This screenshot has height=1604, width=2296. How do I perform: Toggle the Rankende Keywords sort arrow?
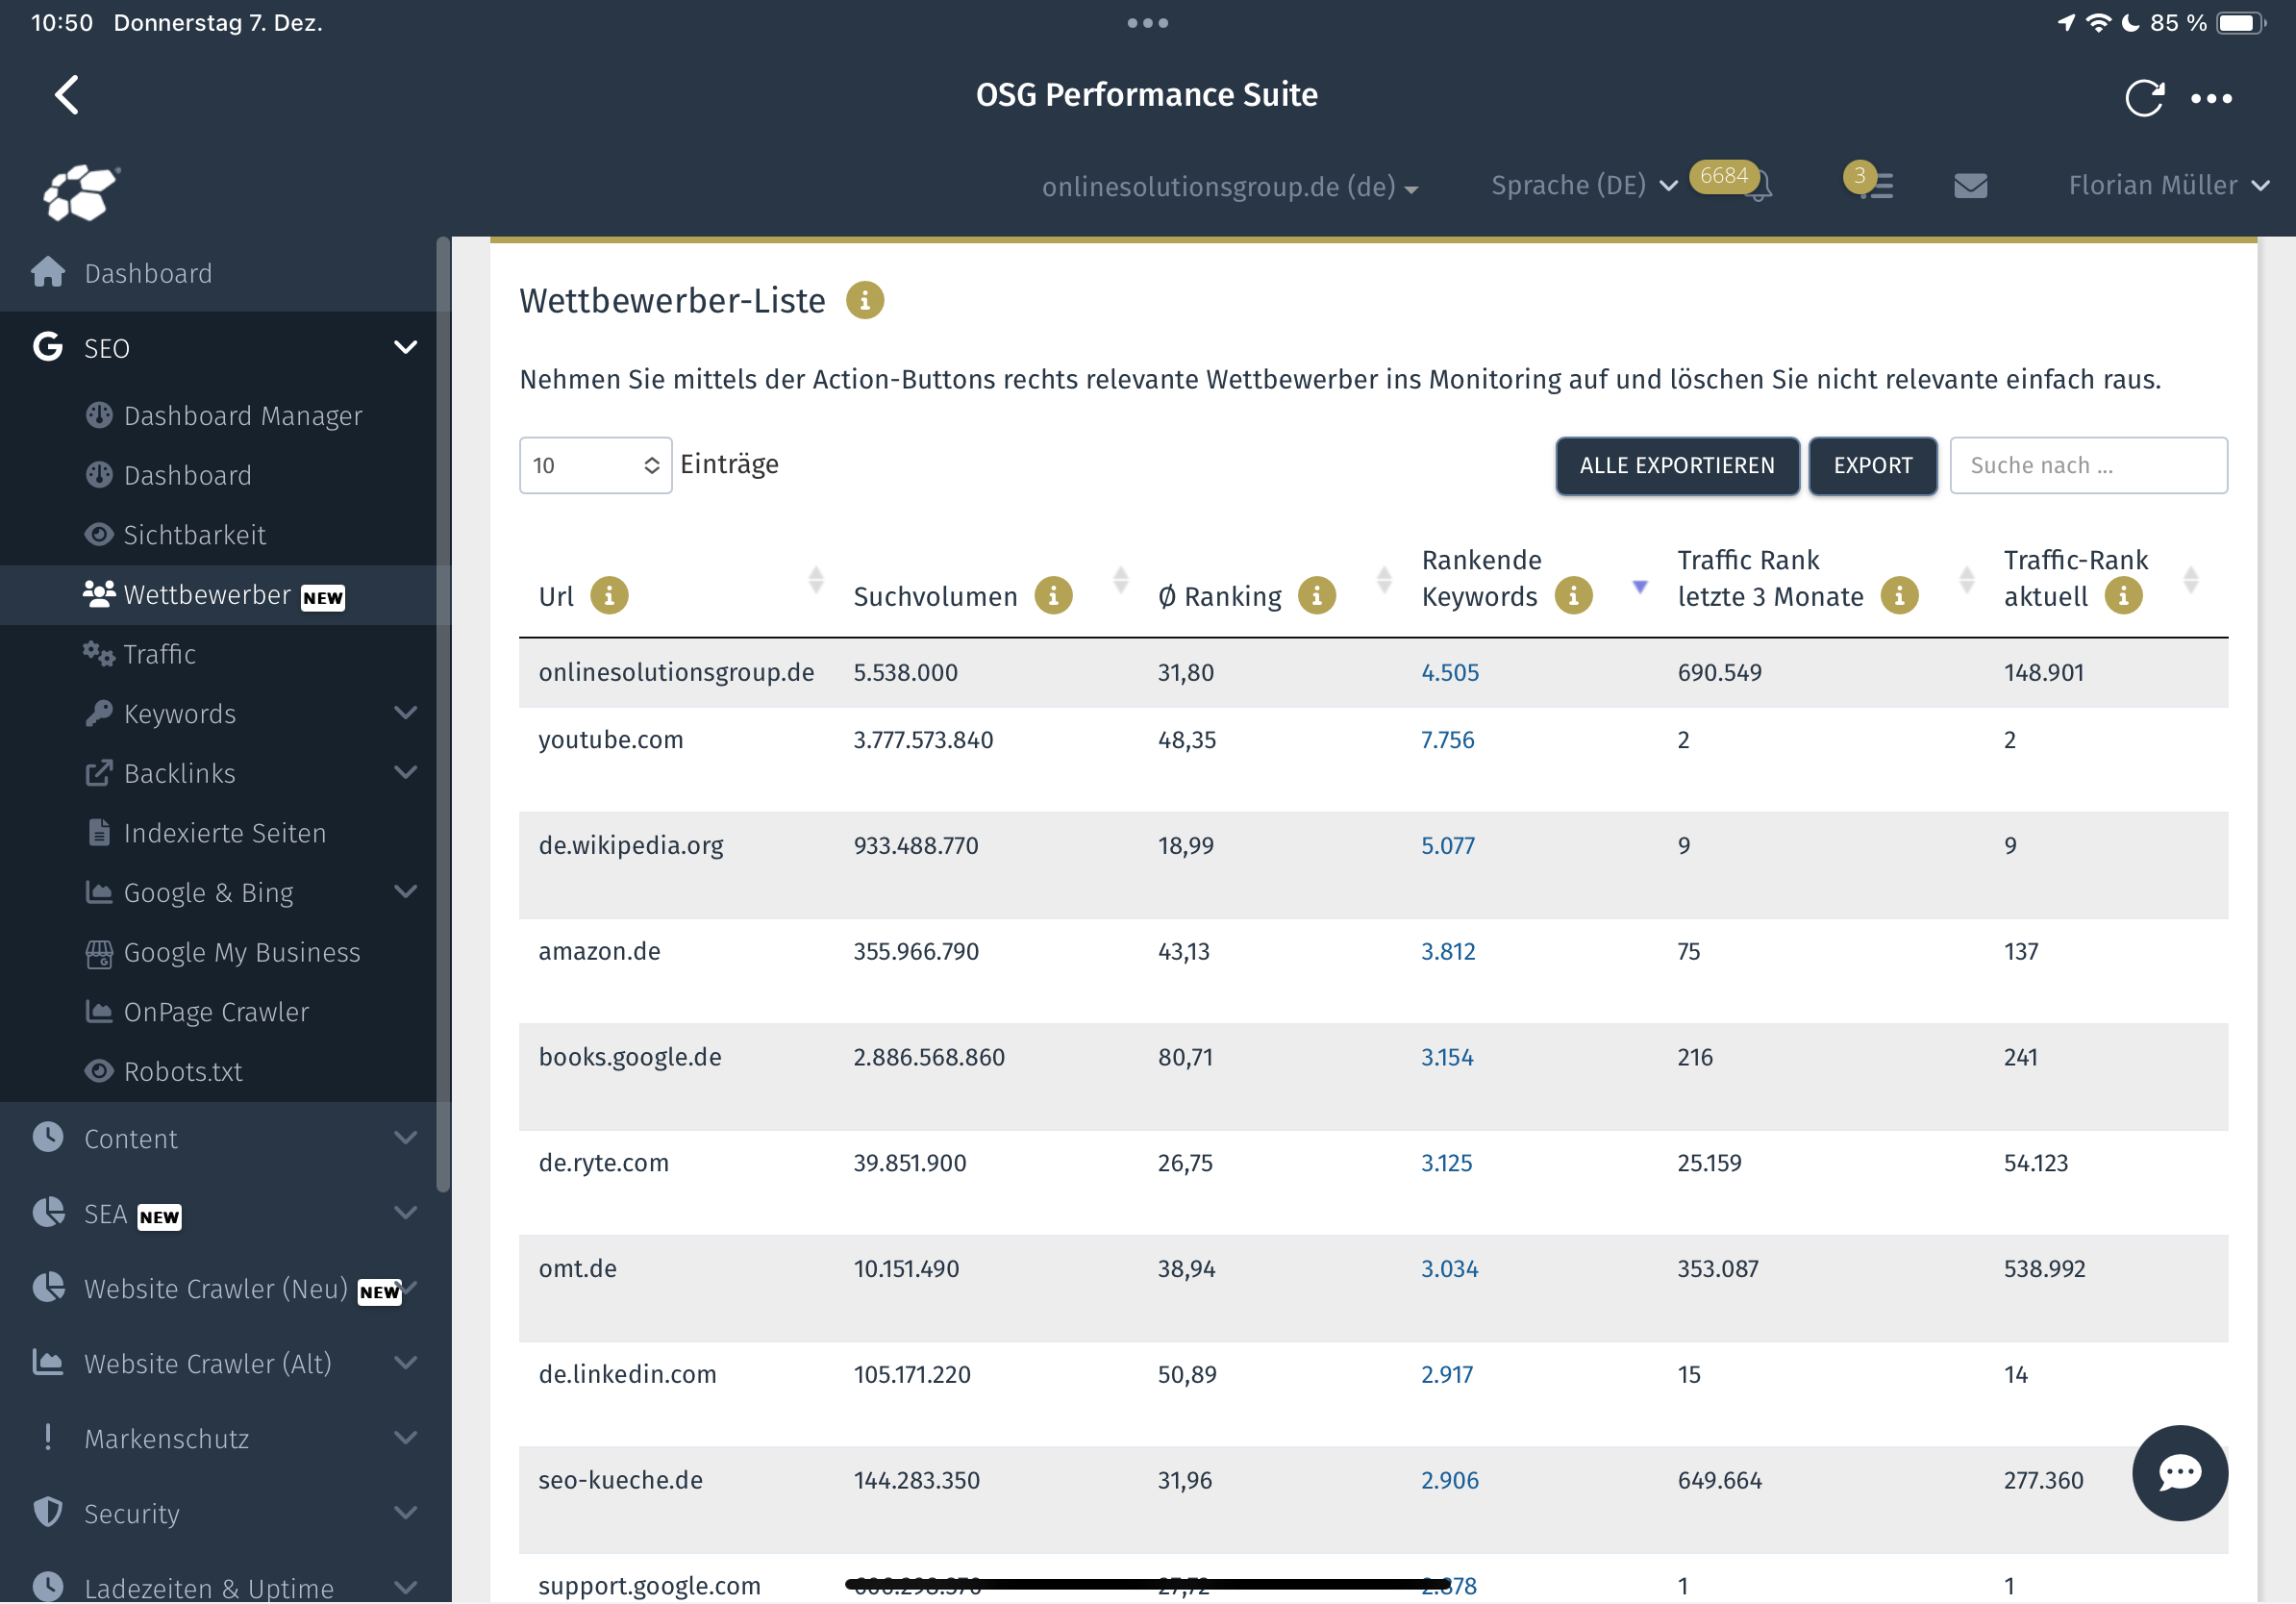[x=1640, y=586]
